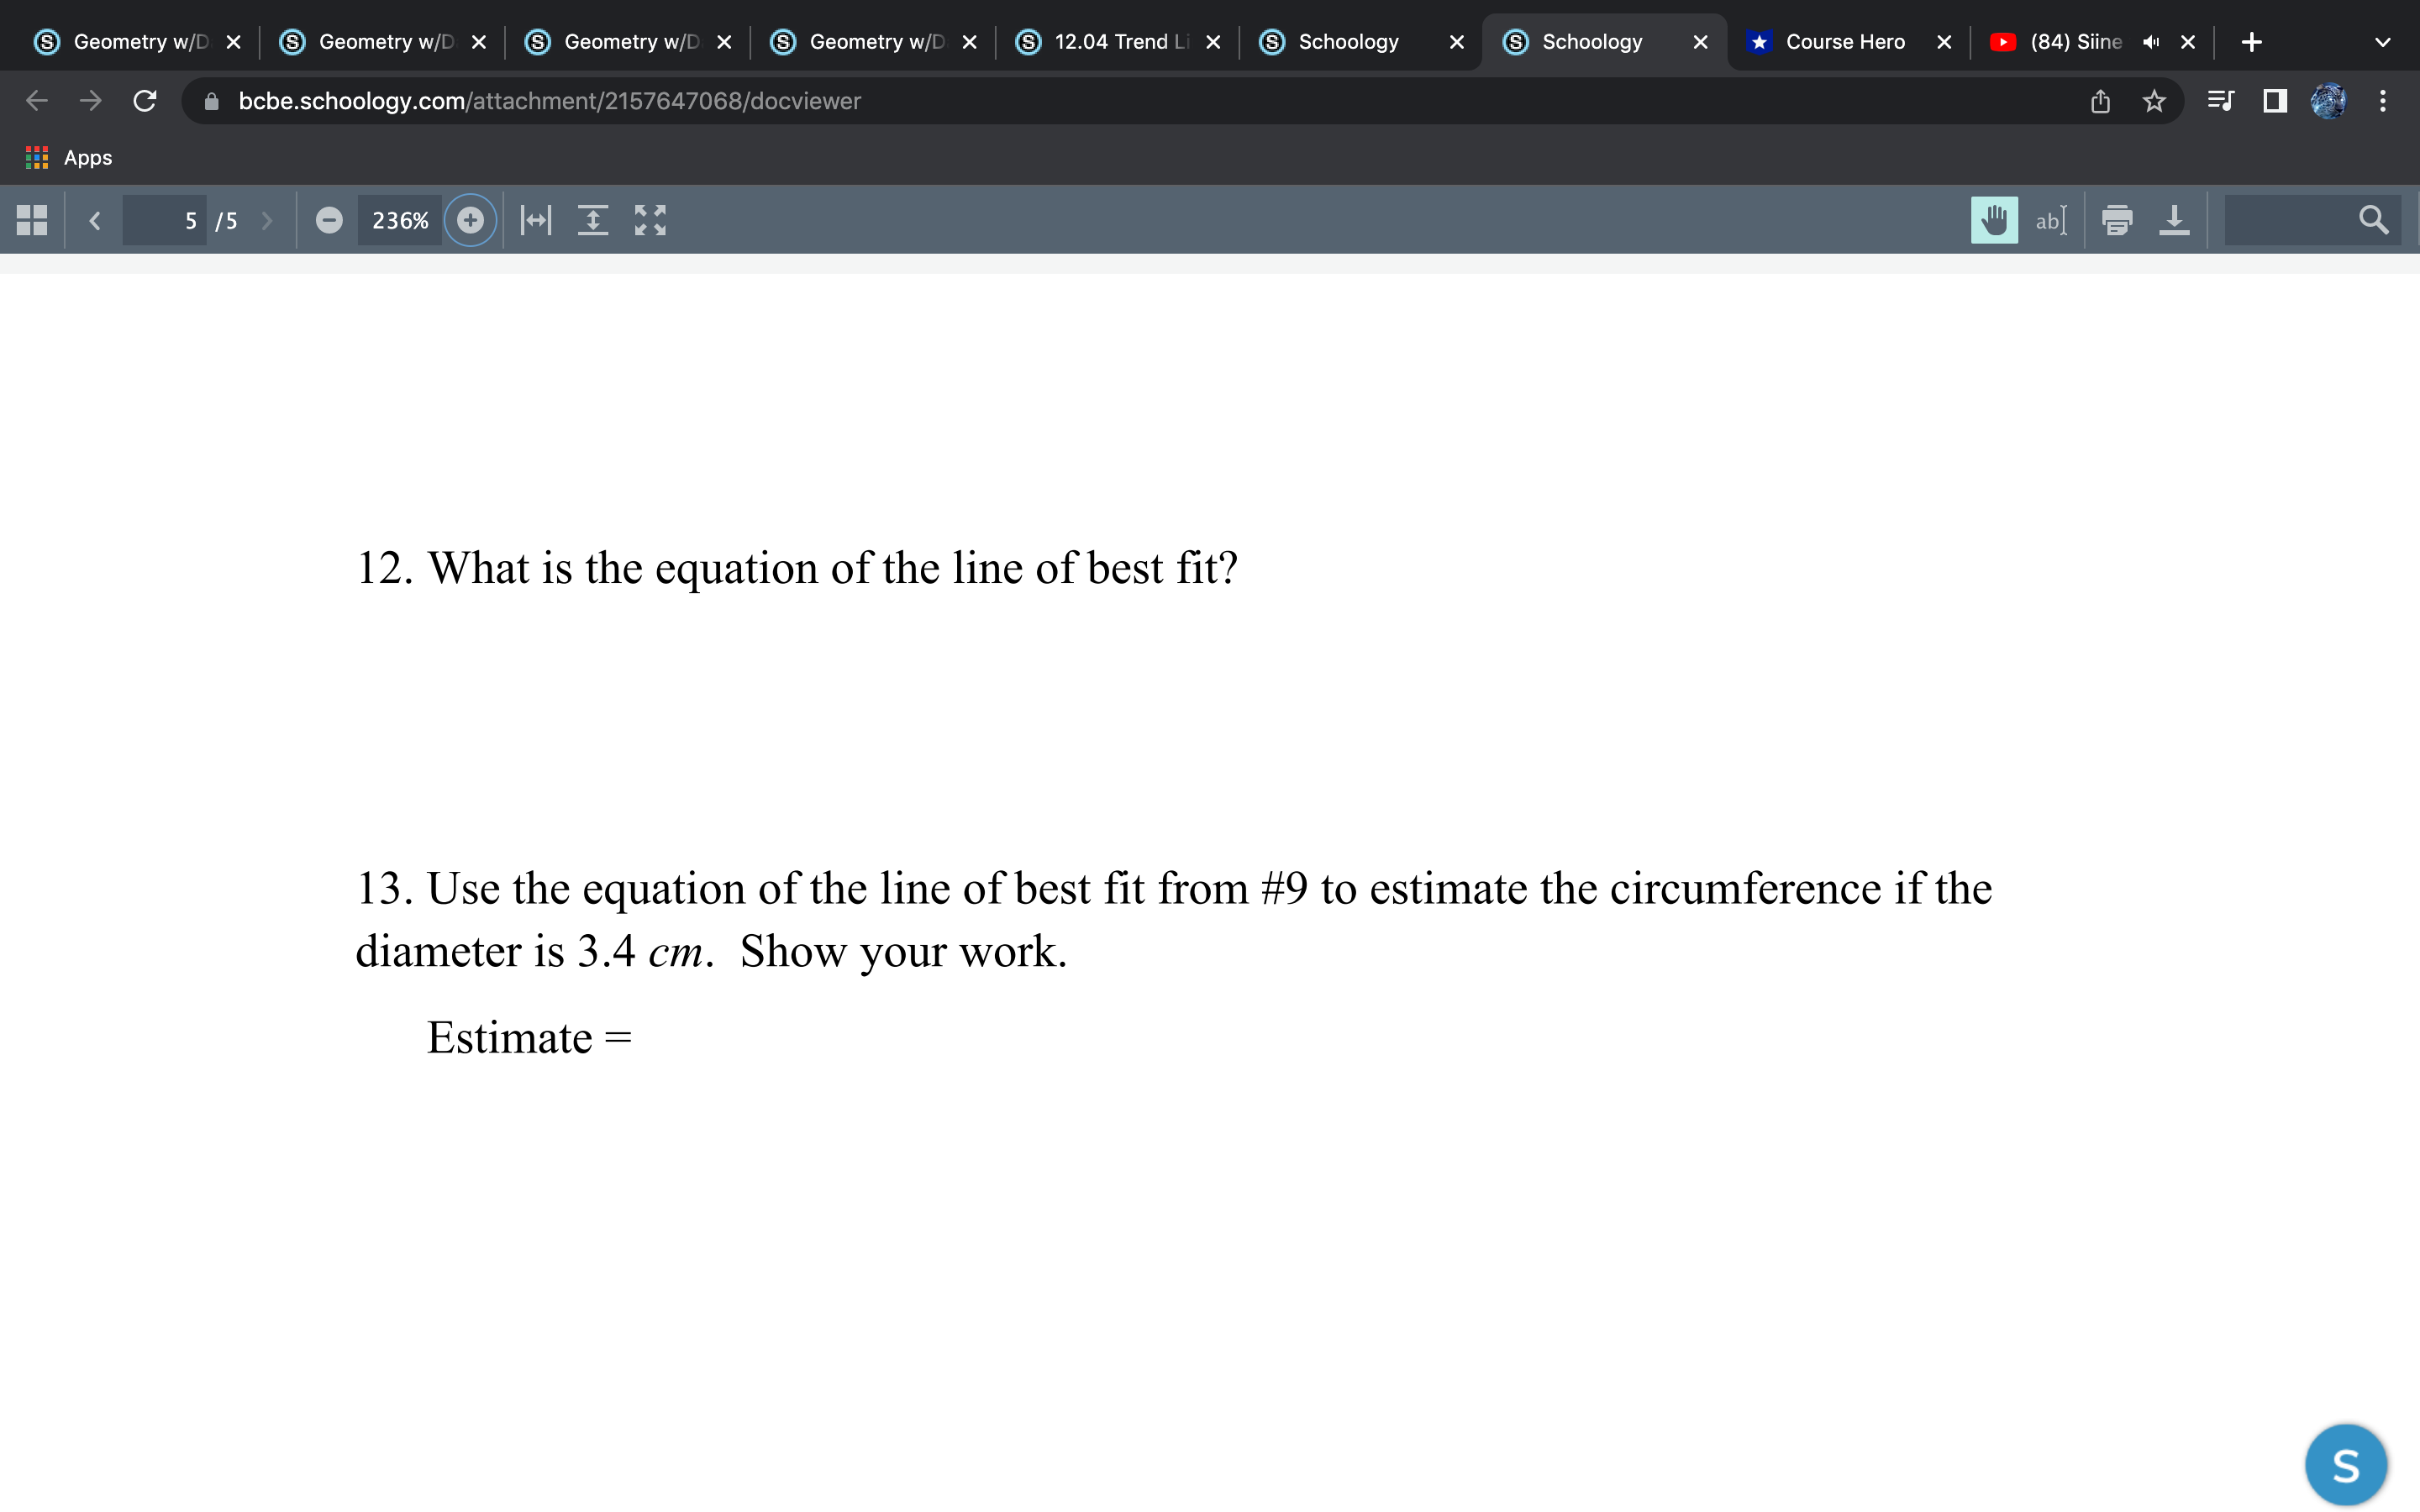Click the Schoology floating S button
Image resolution: width=2420 pixels, height=1512 pixels.
[x=2345, y=1463]
